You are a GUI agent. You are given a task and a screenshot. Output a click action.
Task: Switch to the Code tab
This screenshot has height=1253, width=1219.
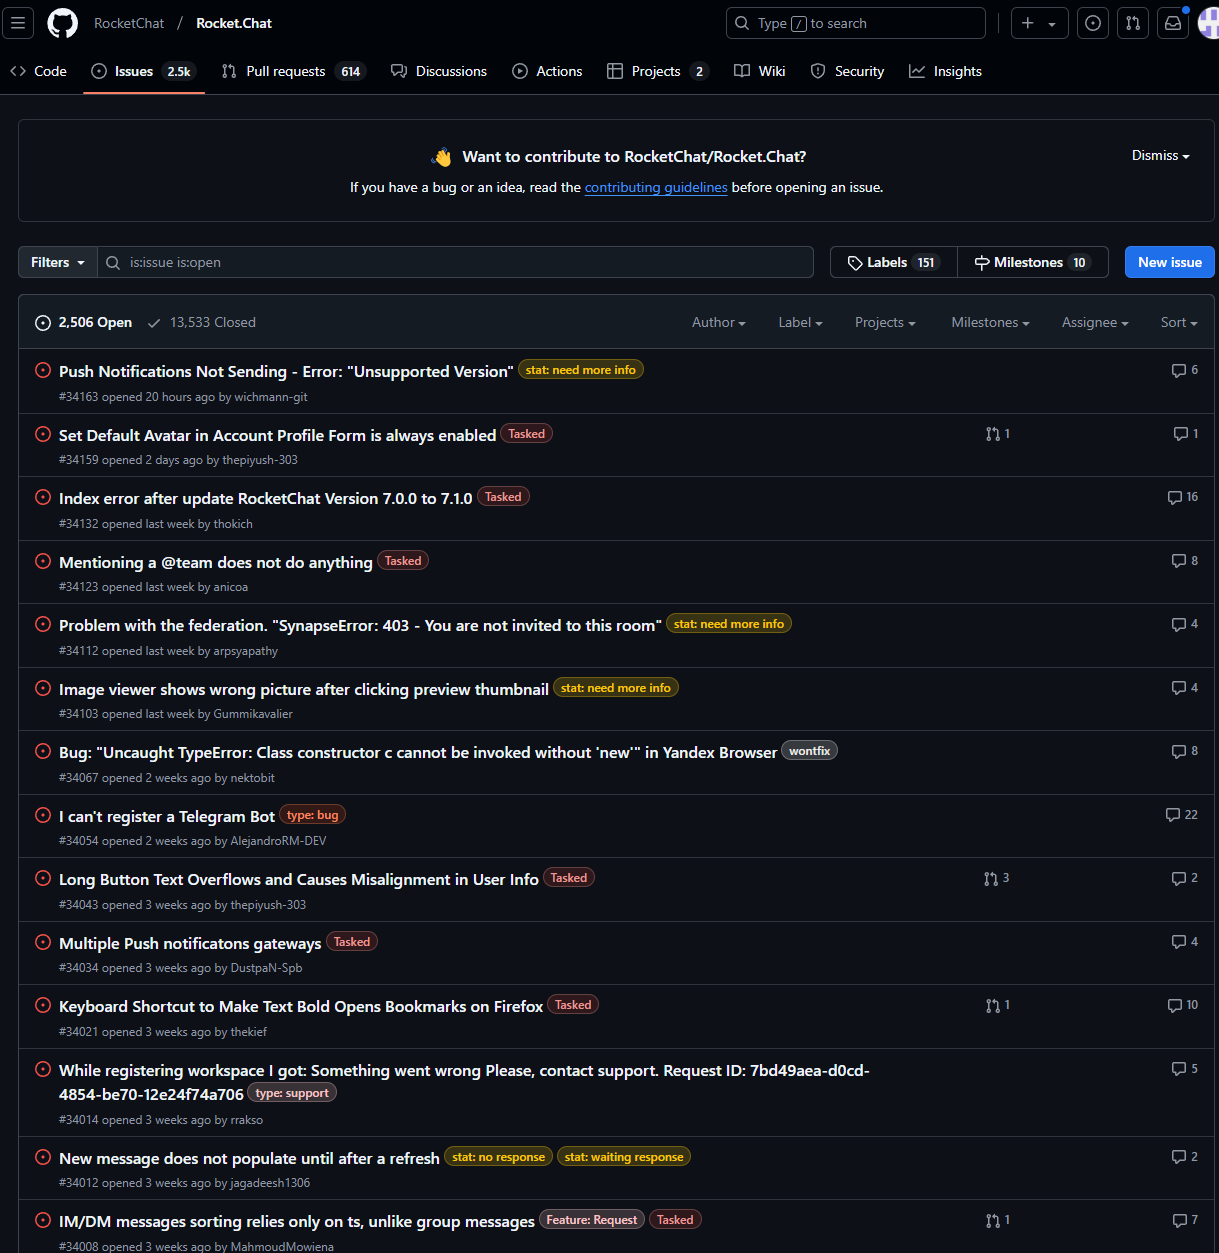click(38, 71)
